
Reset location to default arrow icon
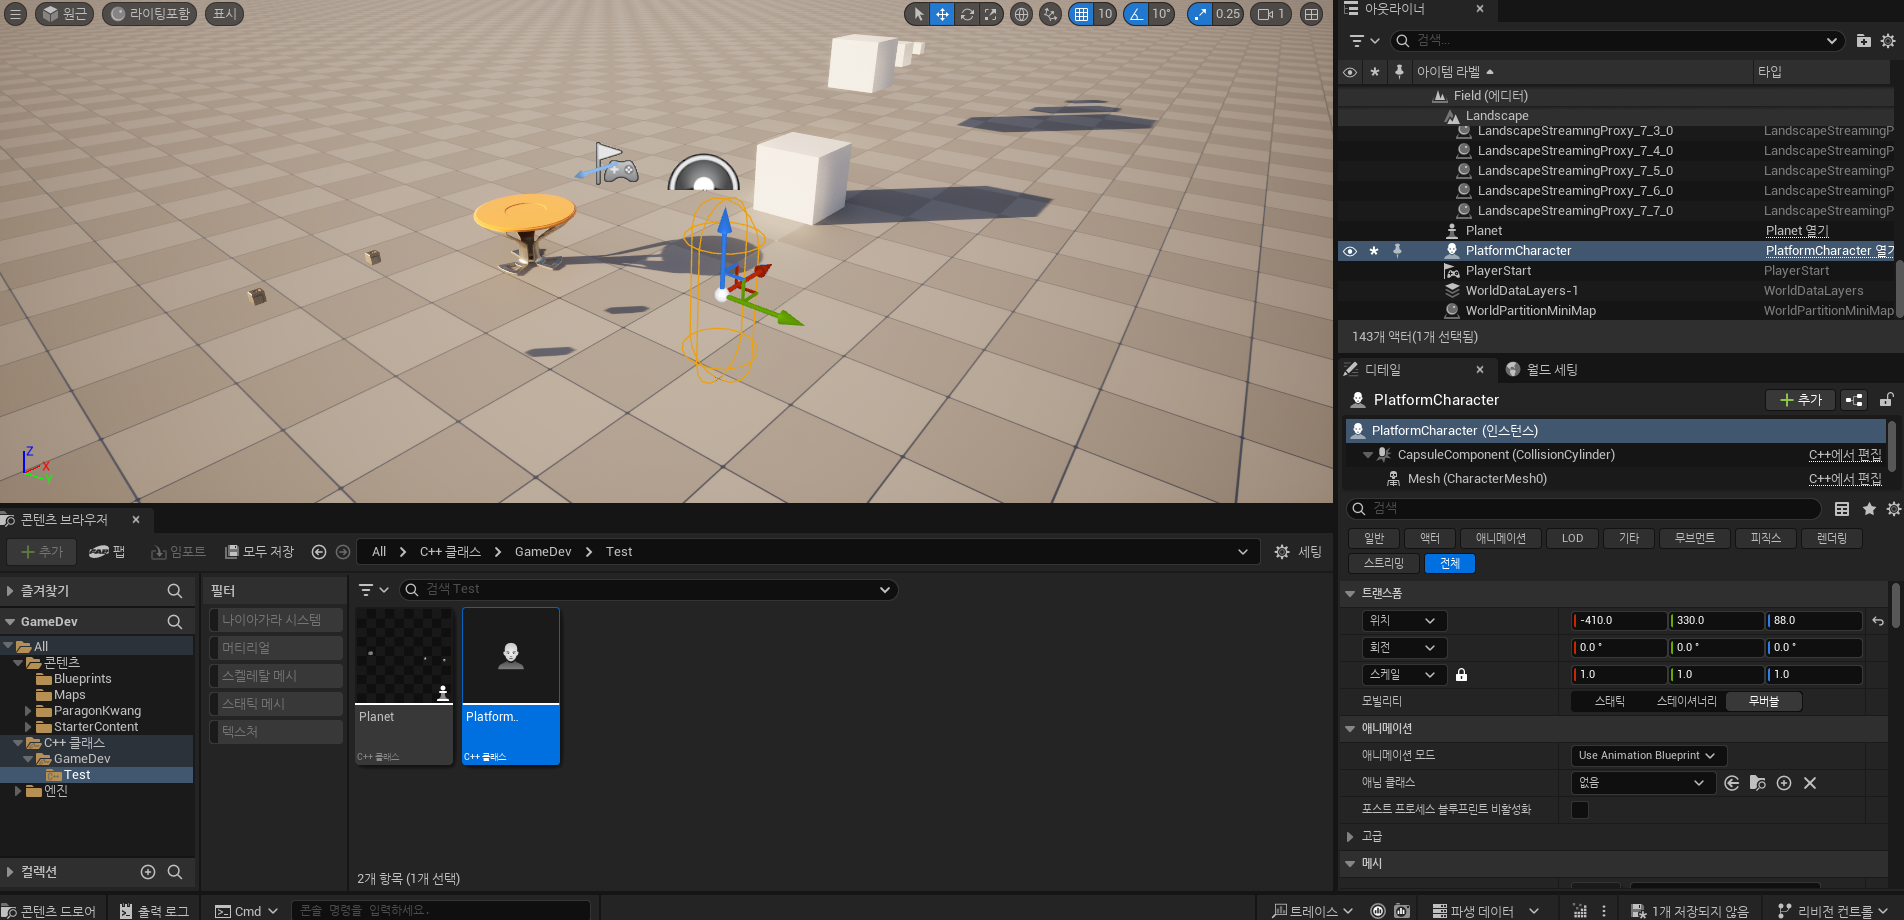[1878, 621]
